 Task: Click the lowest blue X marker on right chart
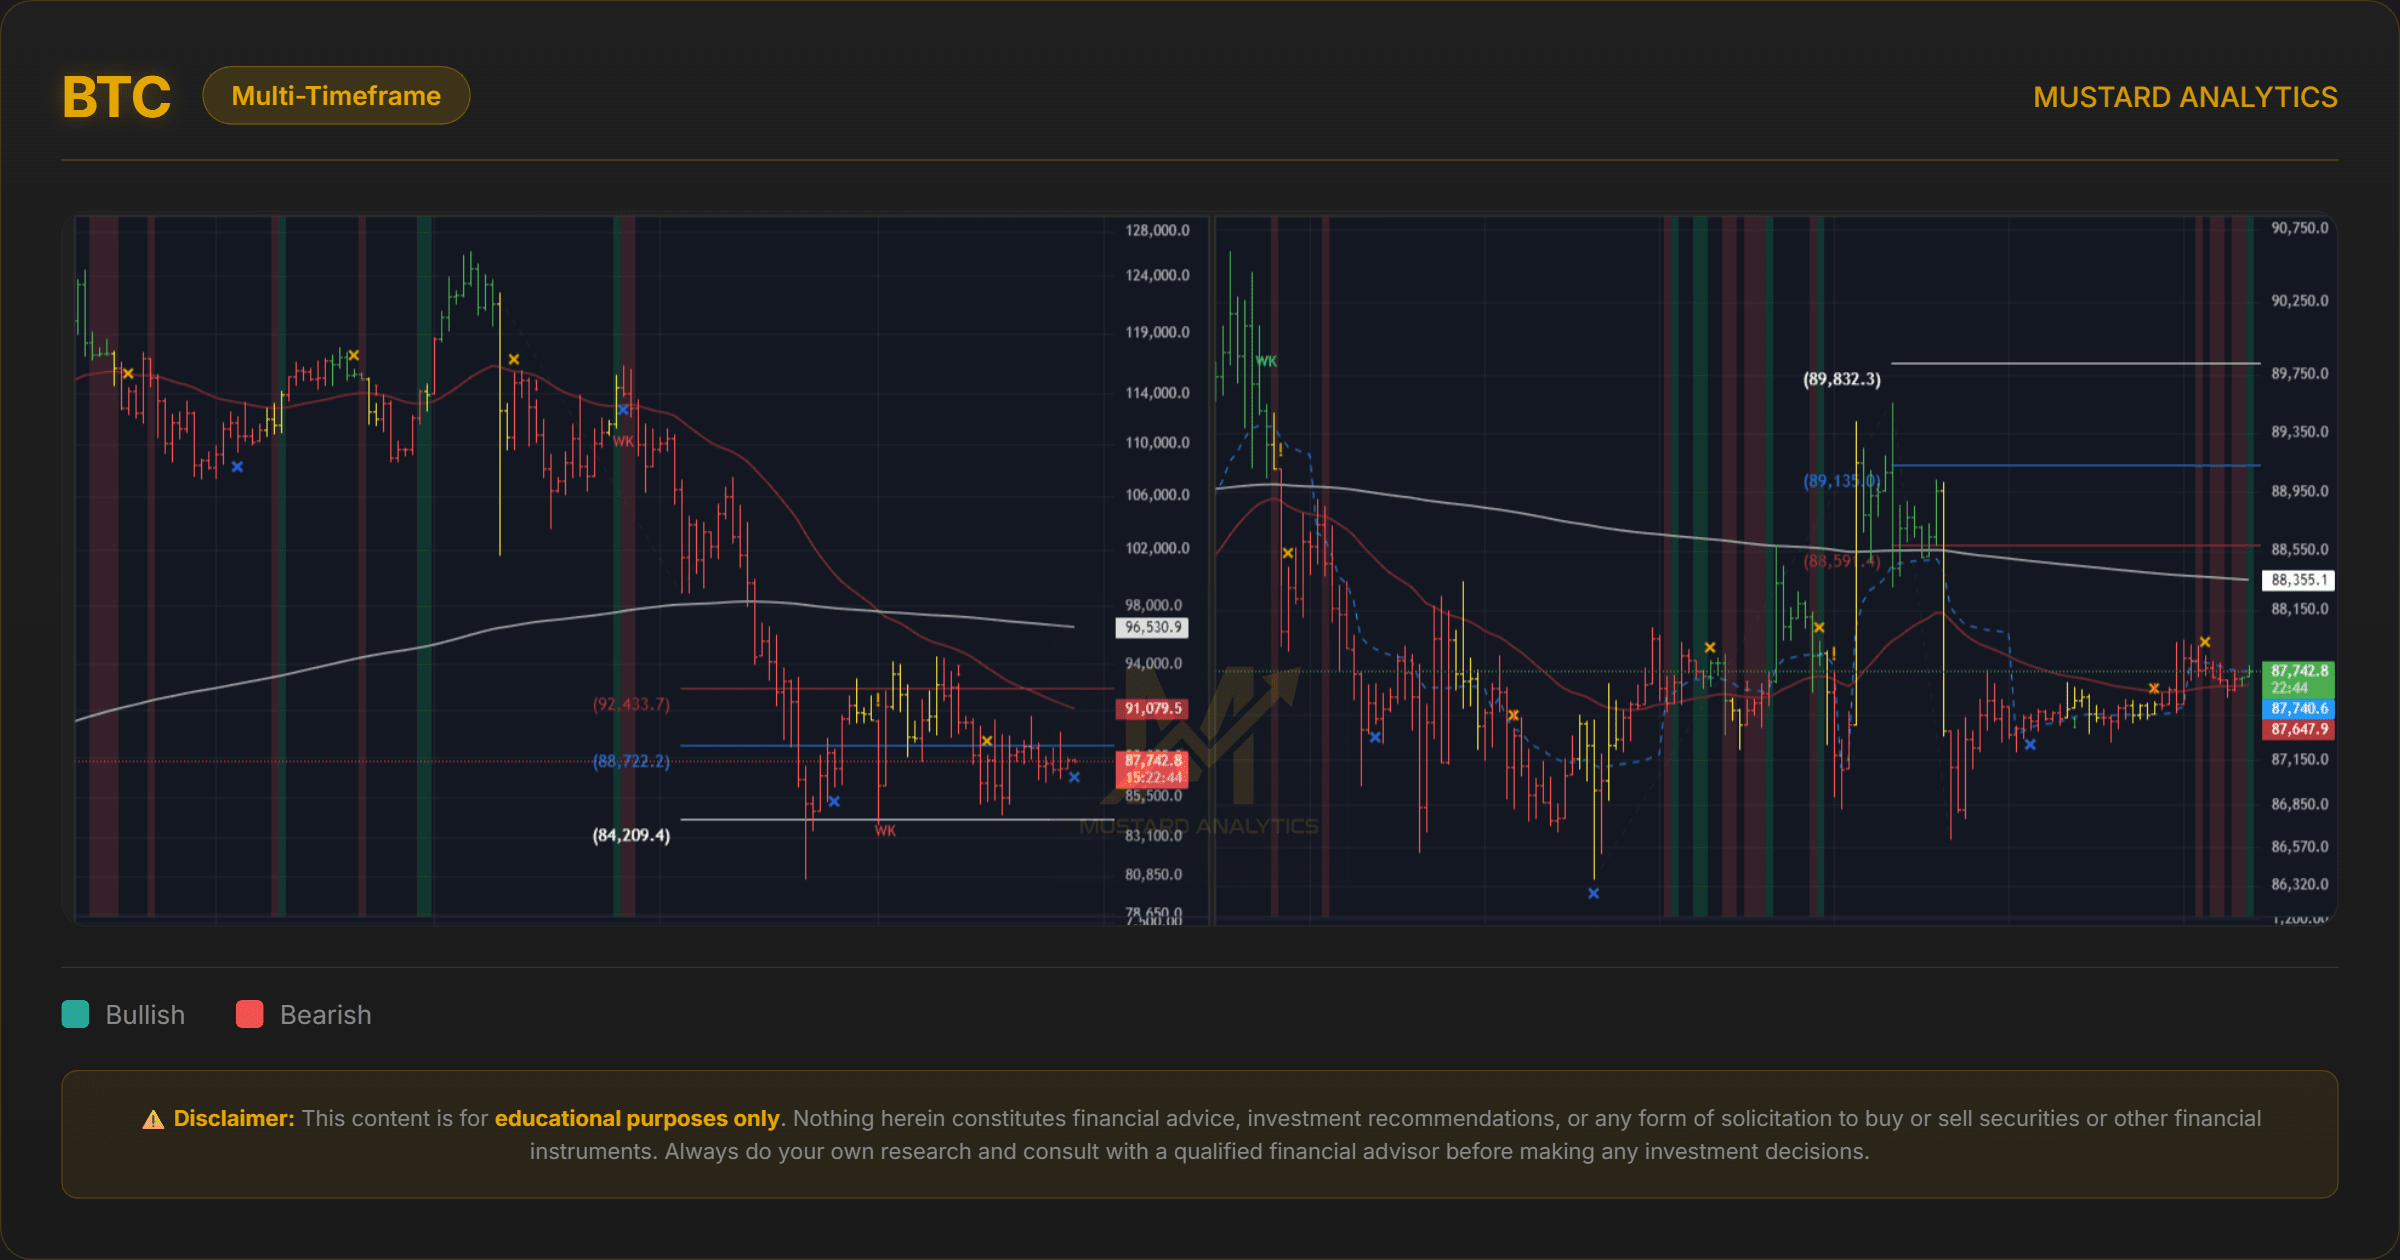1593,893
